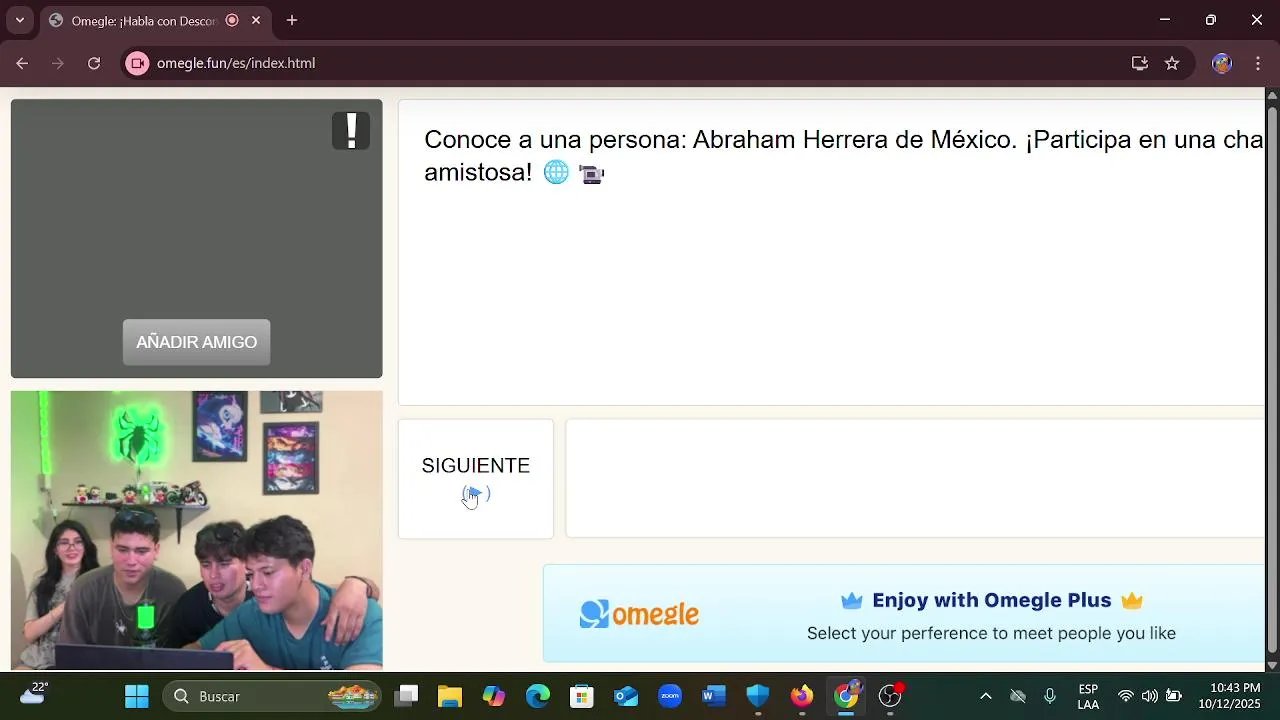The width and height of the screenshot is (1280, 720).
Task: Click the SIGUIENTE button
Action: pos(476,479)
